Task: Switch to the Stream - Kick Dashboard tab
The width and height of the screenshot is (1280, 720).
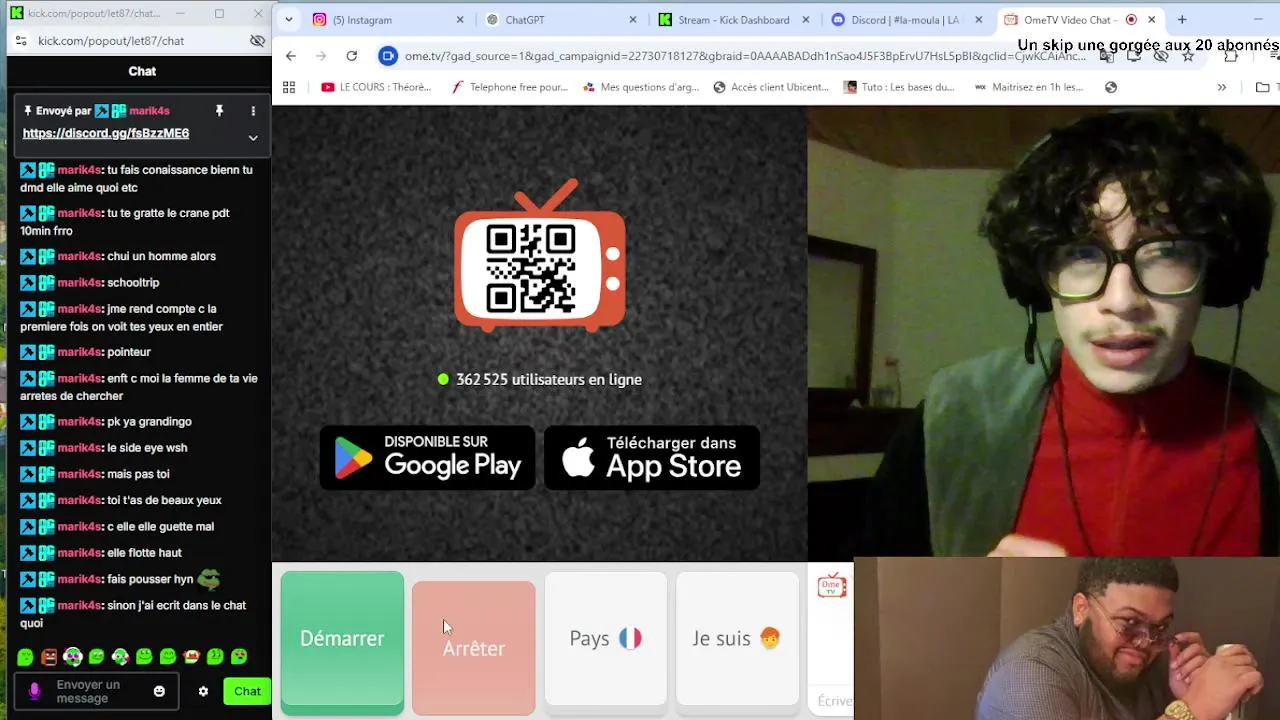Action: coord(732,20)
